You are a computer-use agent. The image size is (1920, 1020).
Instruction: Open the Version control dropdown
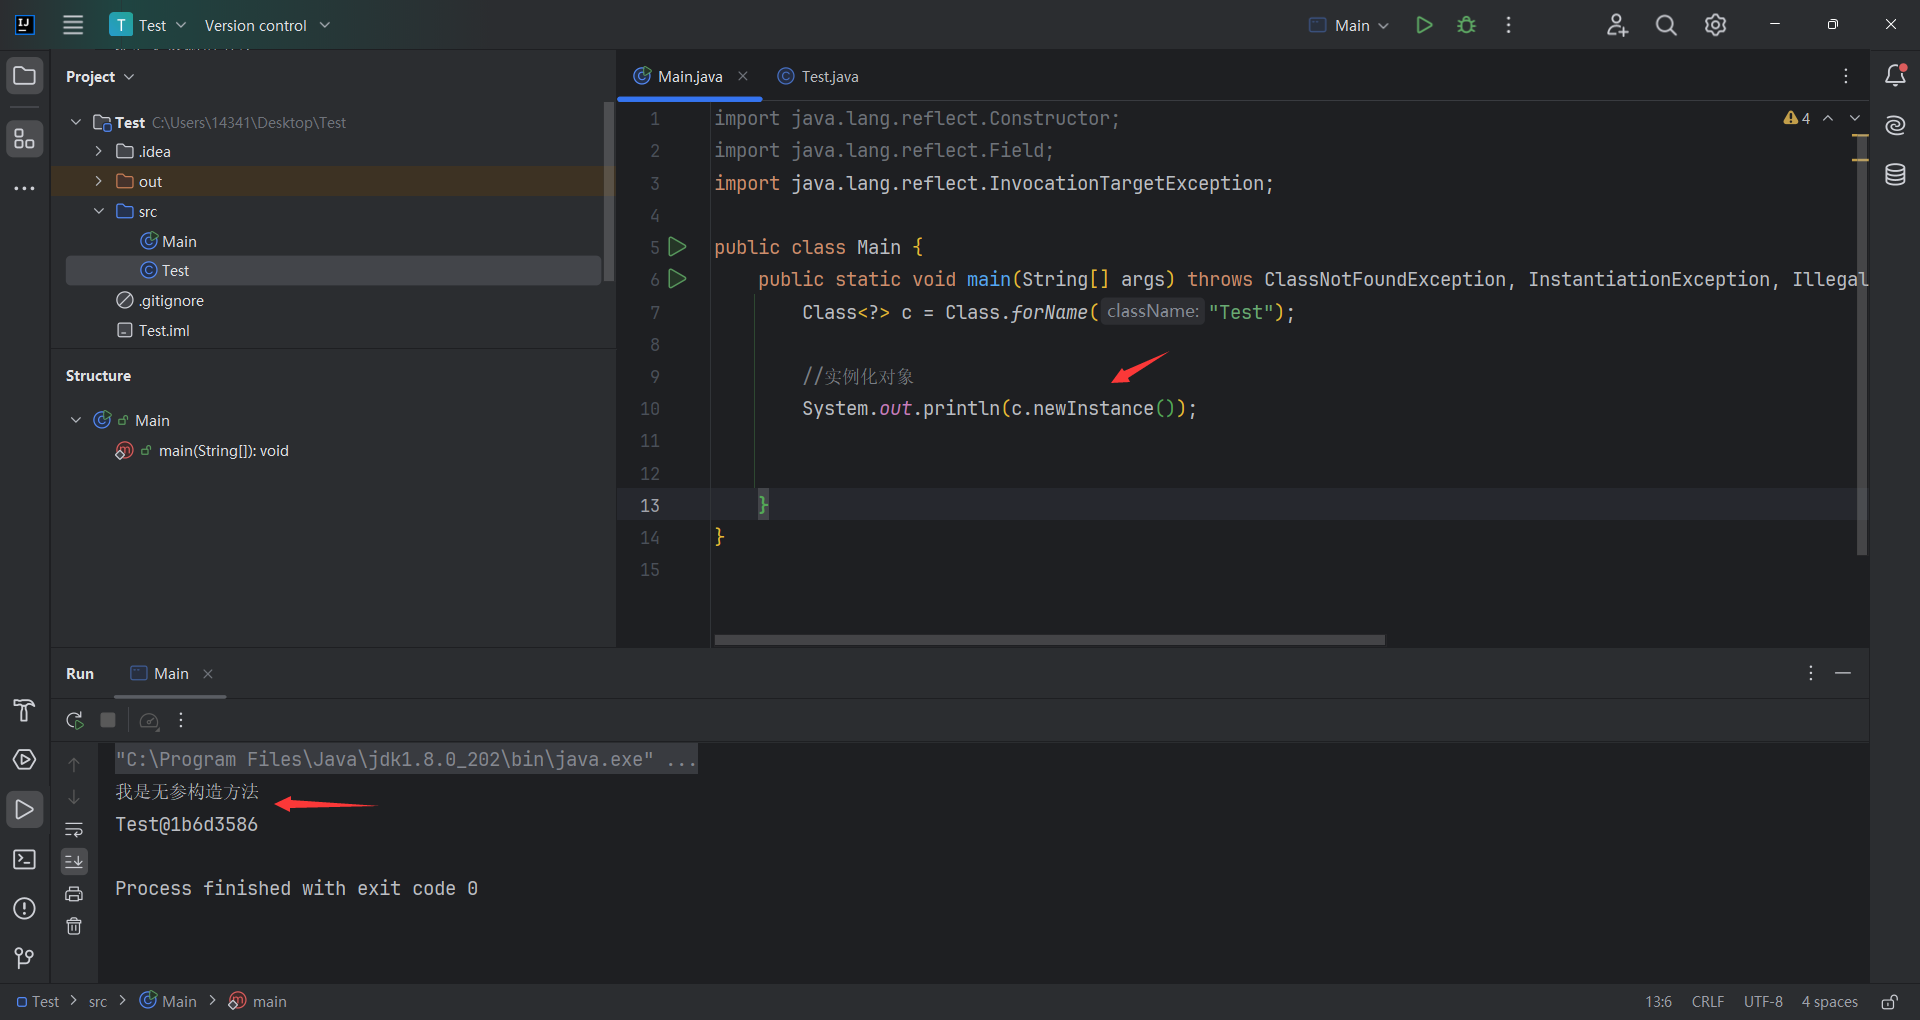tap(267, 25)
